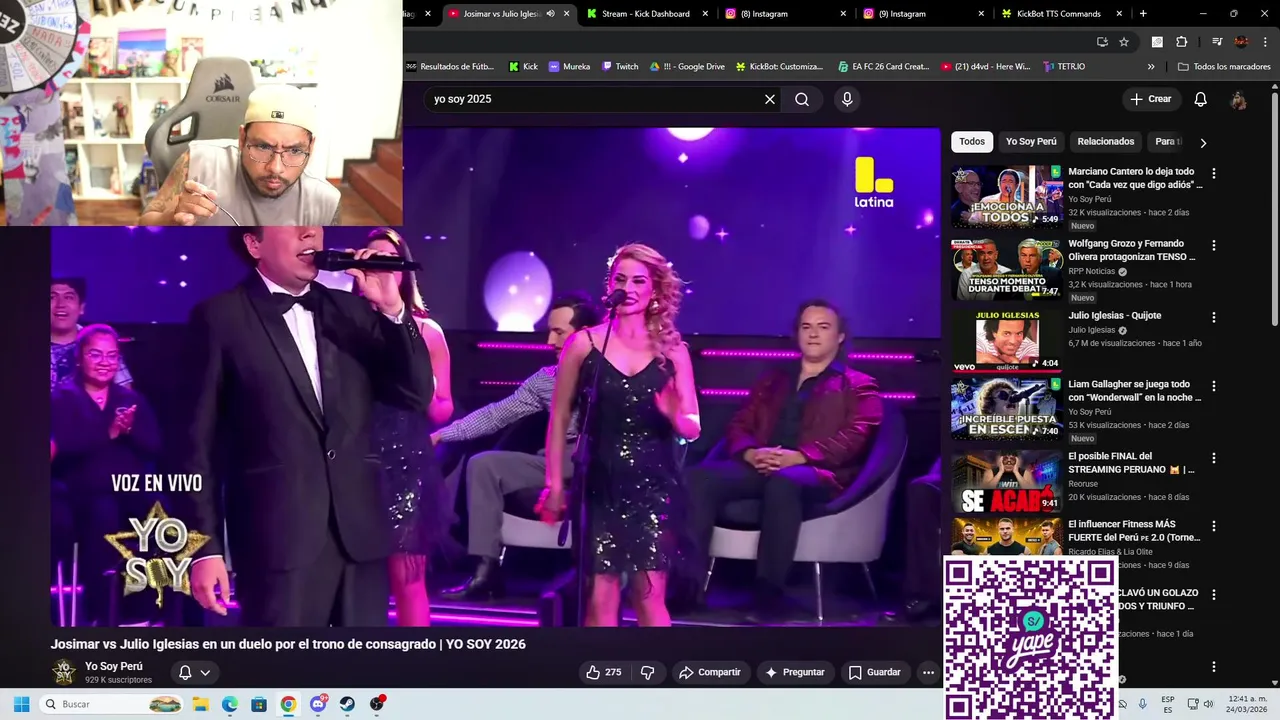1280x720 pixels.
Task: Open the Windows Start menu
Action: pyautogui.click(x=21, y=704)
